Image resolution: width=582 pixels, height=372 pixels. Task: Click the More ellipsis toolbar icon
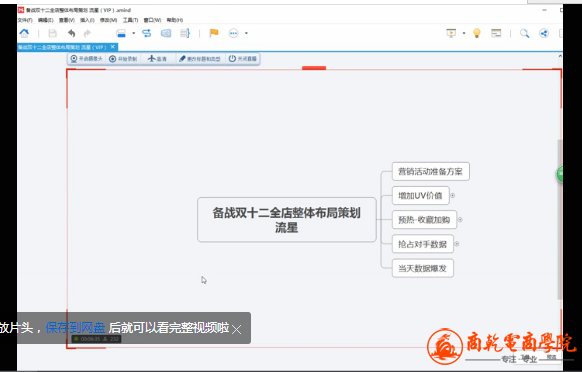[233, 33]
